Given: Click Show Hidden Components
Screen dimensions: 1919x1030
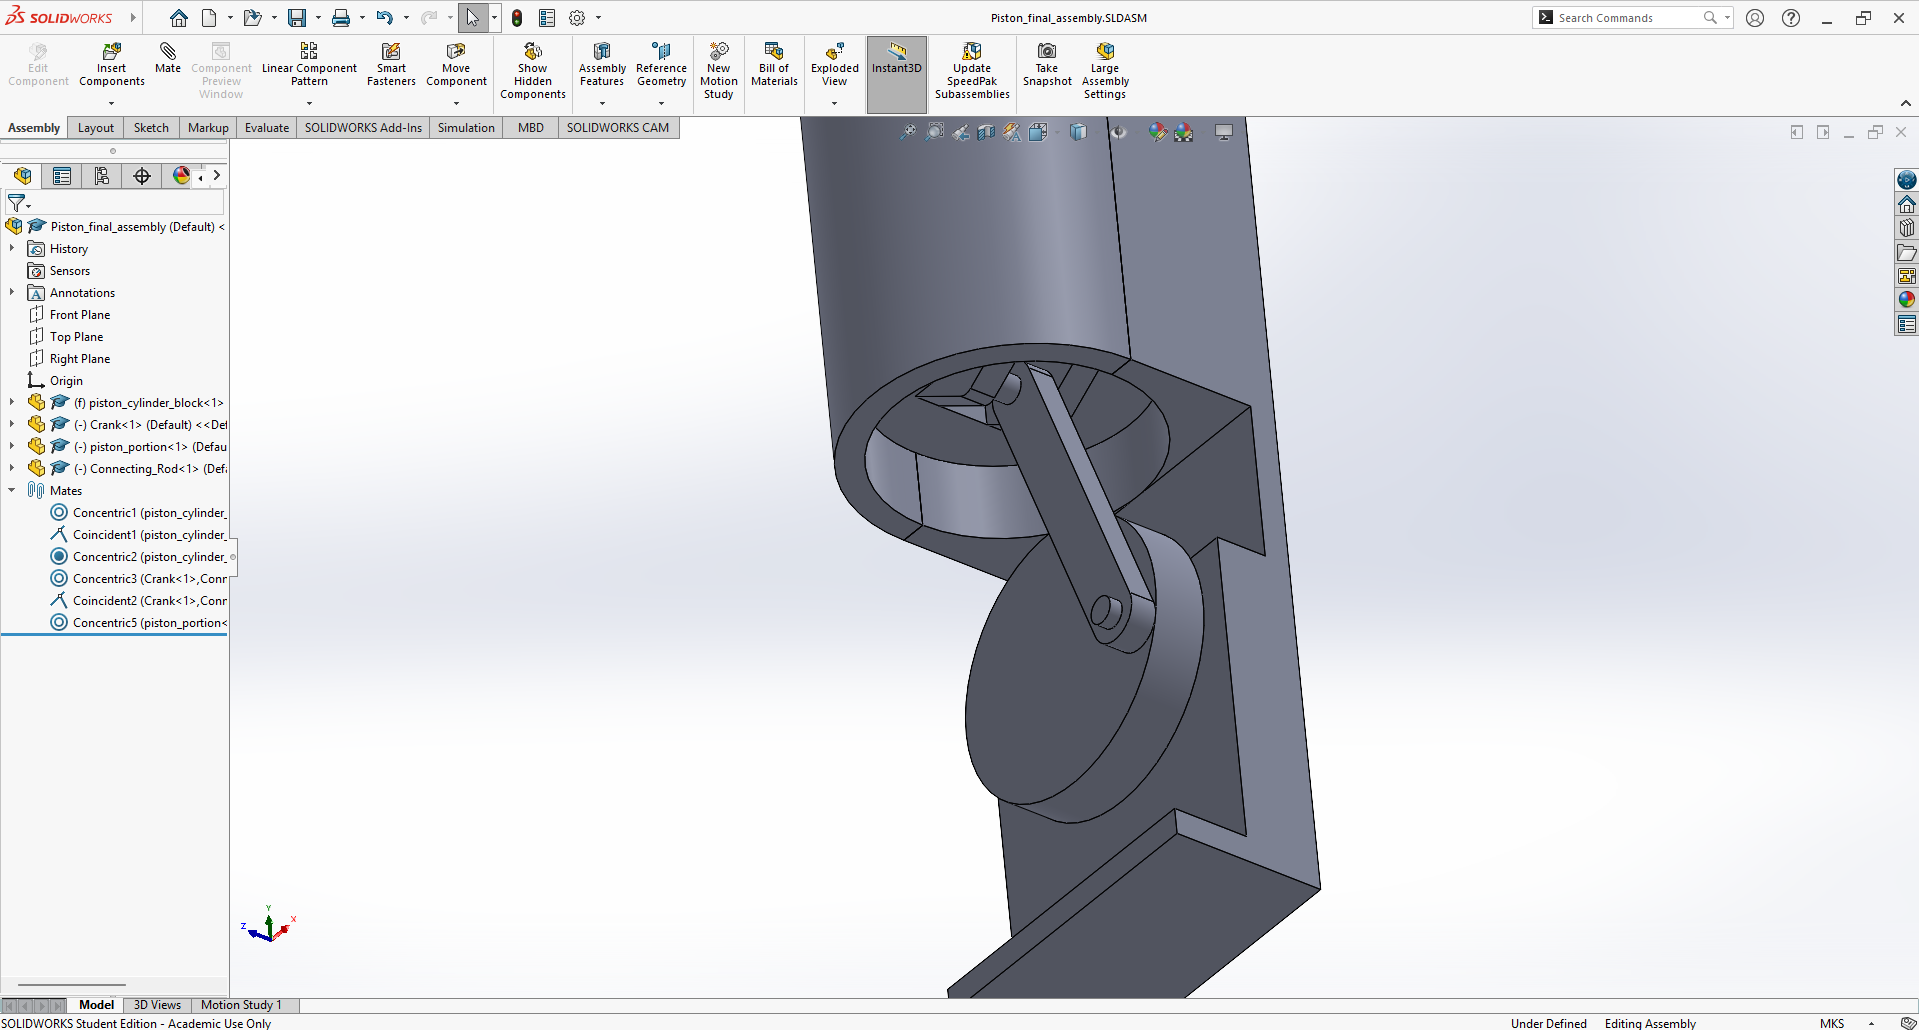Looking at the screenshot, I should 533,70.
